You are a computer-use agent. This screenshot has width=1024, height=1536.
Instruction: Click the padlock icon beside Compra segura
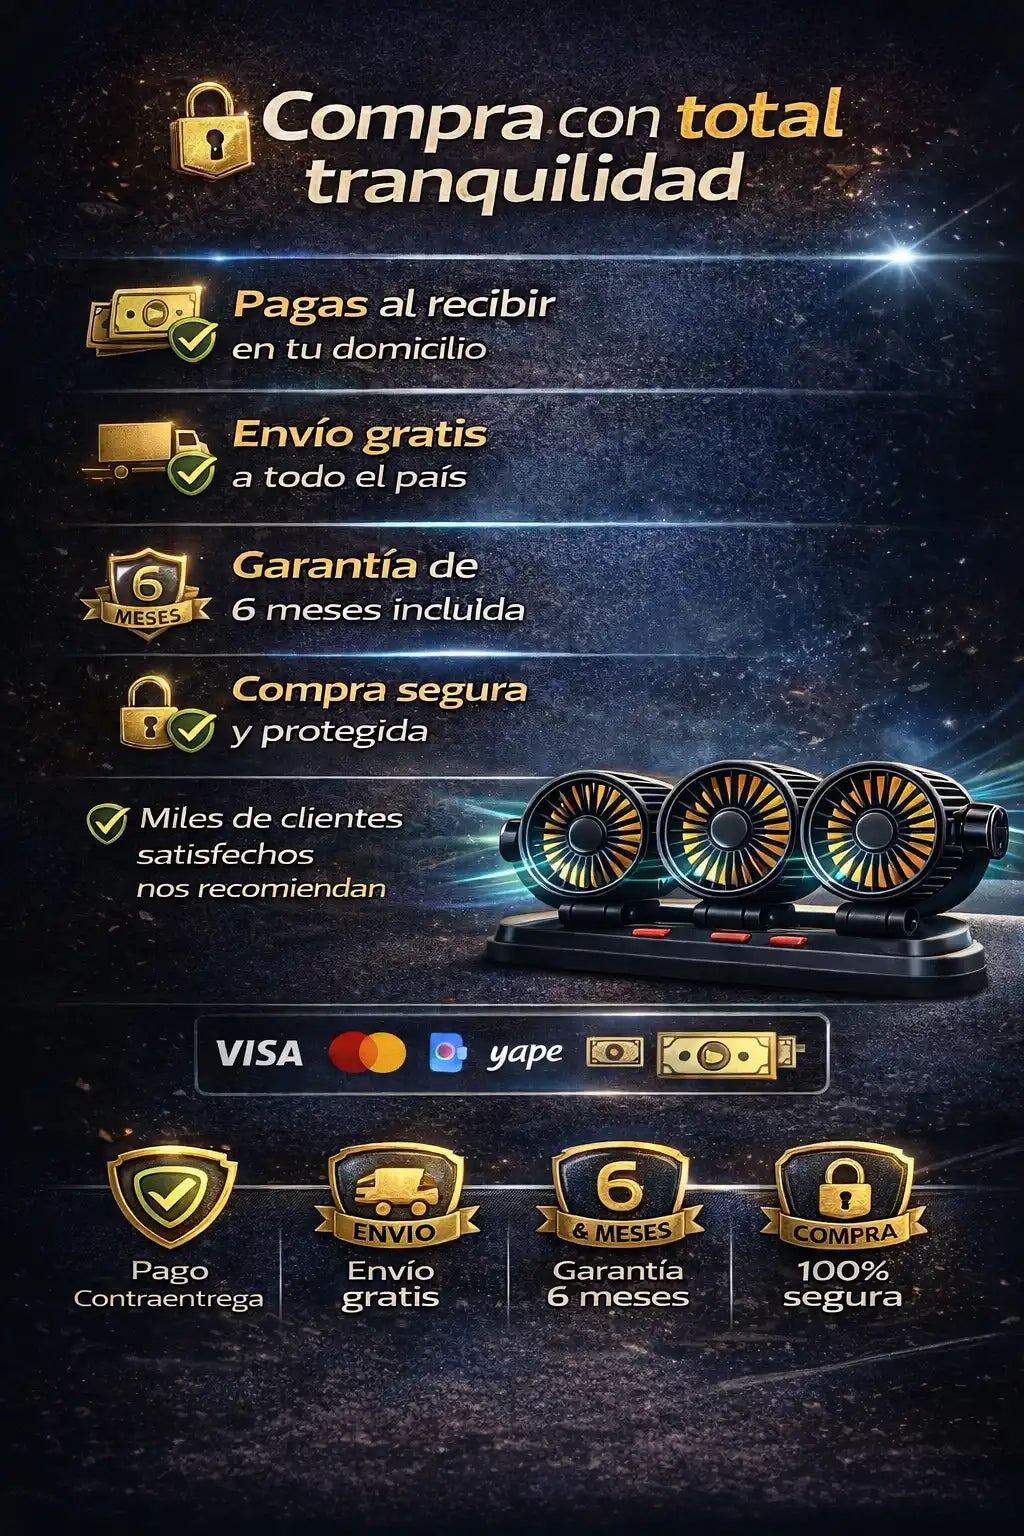[x=166, y=715]
